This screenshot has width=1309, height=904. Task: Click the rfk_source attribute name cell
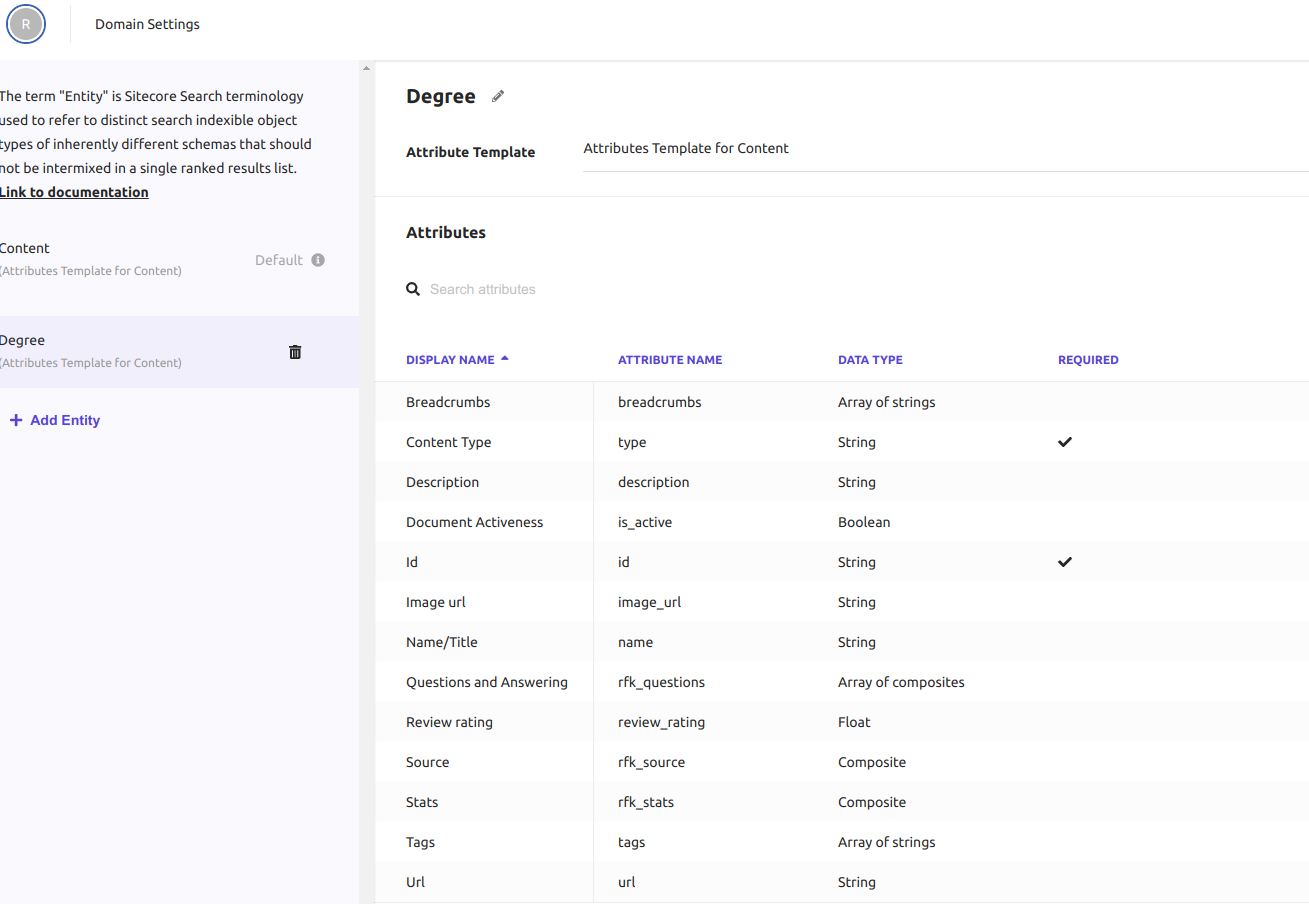pos(652,762)
